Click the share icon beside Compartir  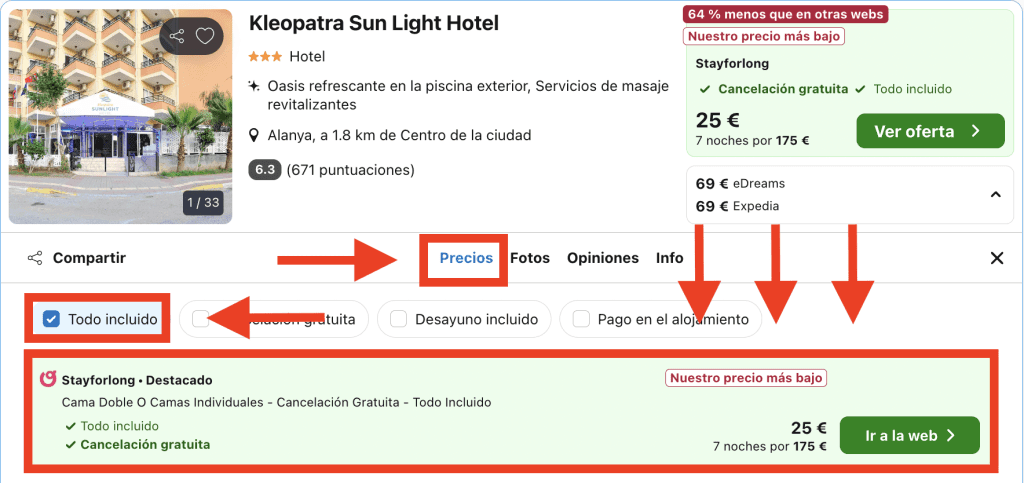(x=35, y=258)
